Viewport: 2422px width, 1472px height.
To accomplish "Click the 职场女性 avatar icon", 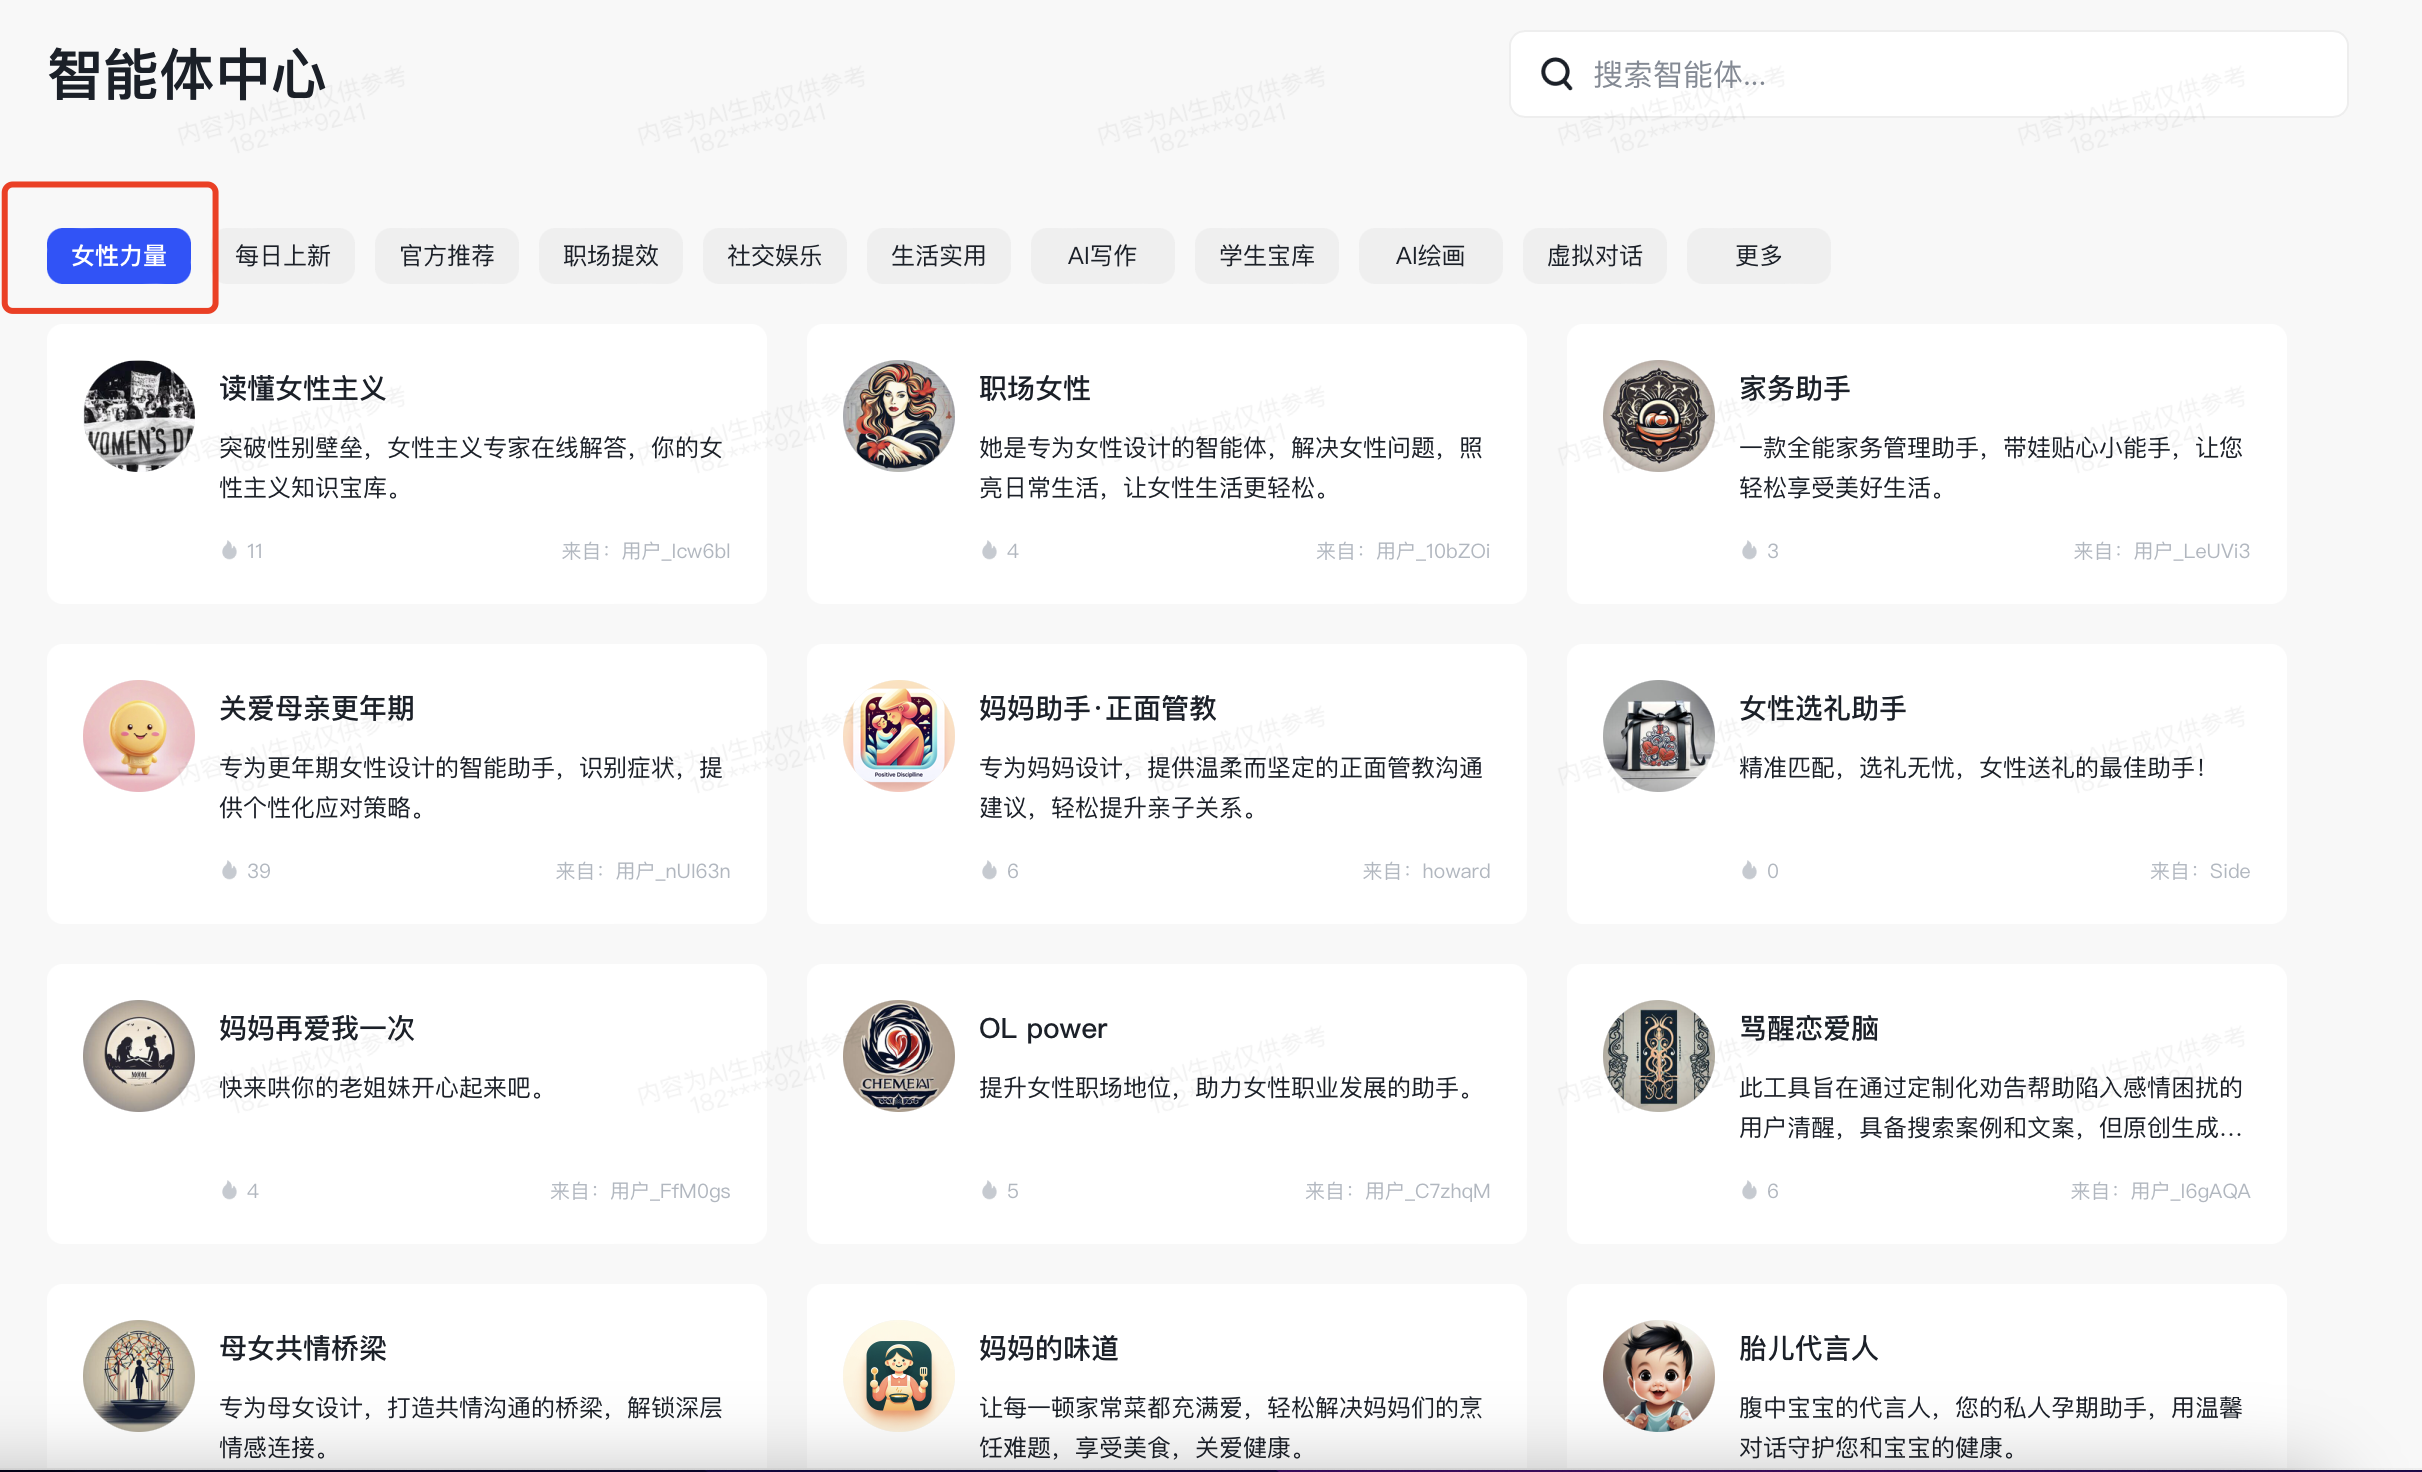I will click(898, 416).
